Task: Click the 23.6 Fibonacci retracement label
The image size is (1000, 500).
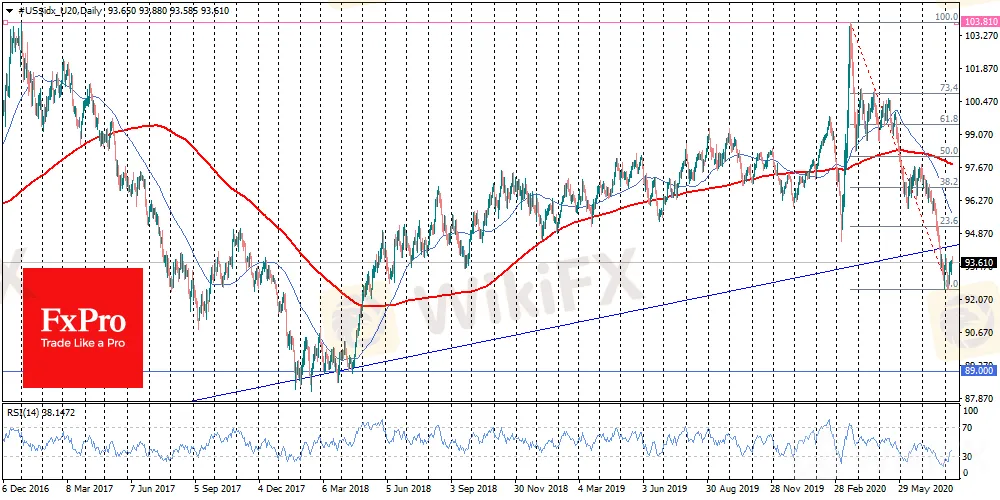Action: [949, 221]
